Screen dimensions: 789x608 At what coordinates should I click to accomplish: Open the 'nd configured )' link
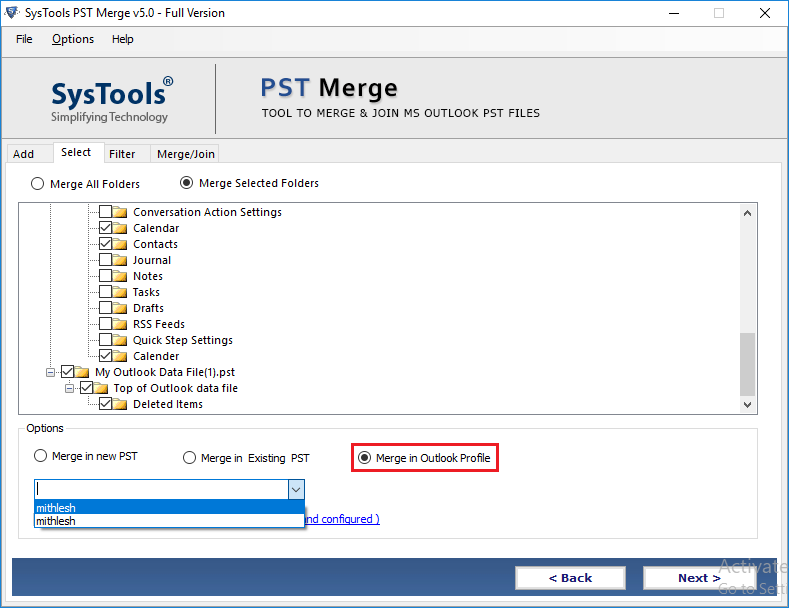pos(342,519)
